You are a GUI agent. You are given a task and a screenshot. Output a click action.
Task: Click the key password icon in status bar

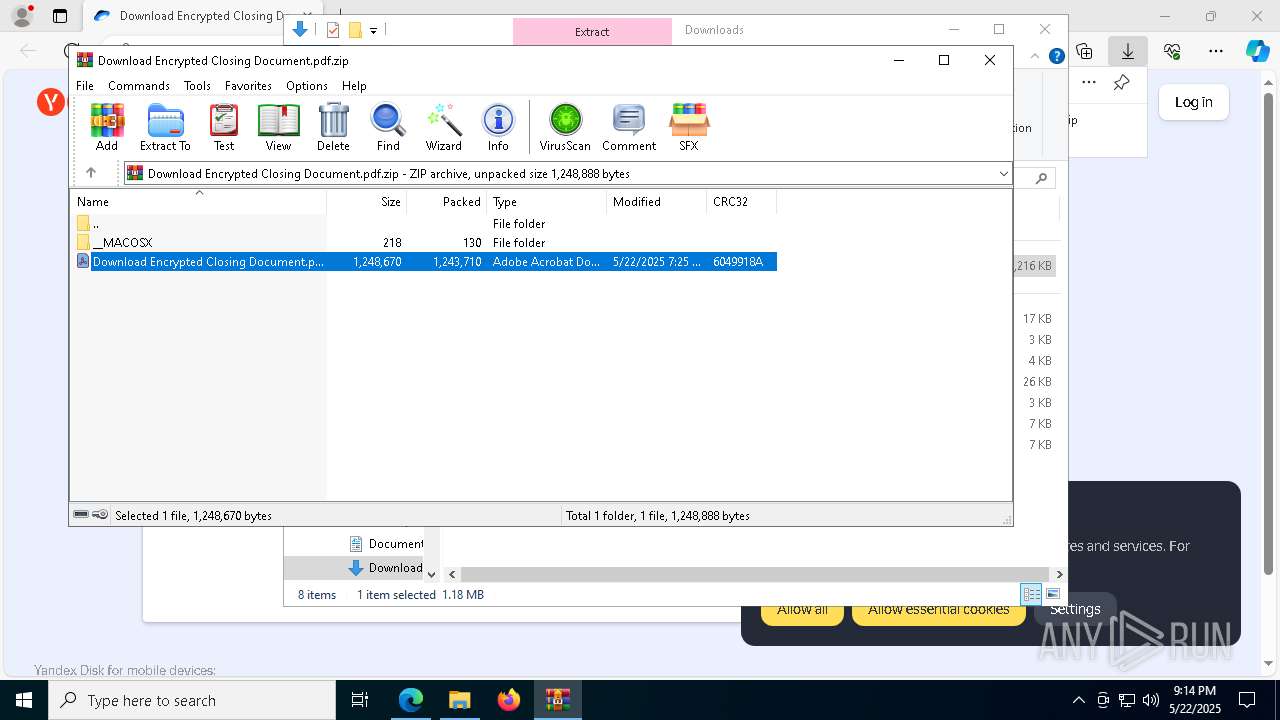(100, 515)
